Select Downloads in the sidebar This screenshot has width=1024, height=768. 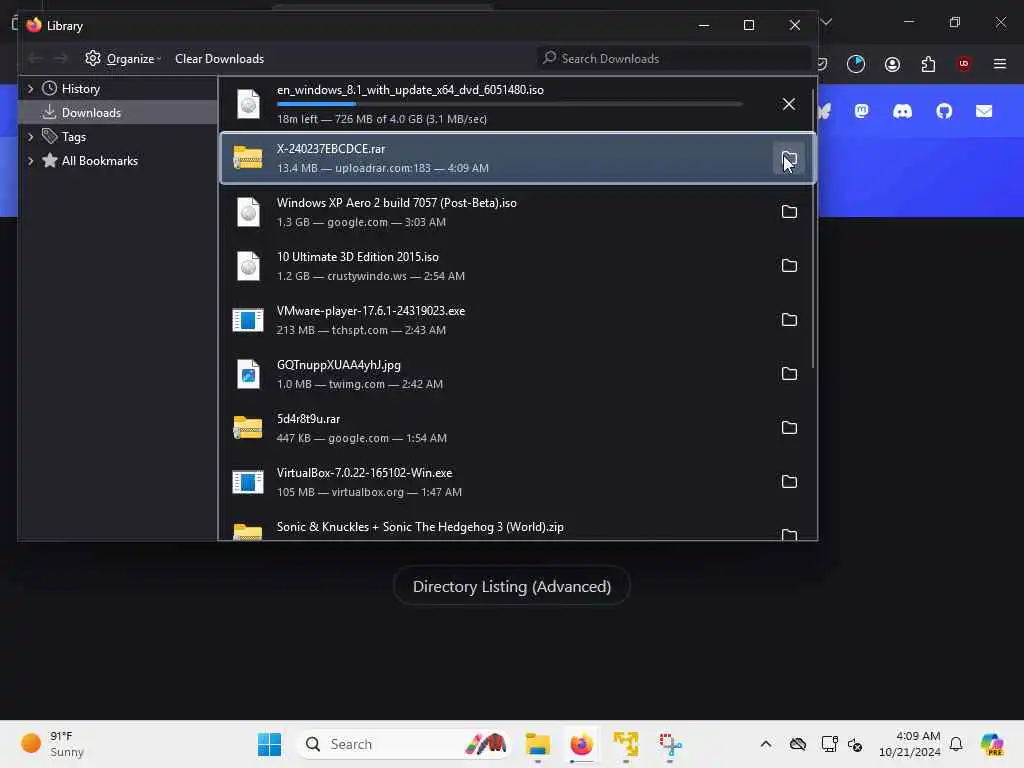click(x=118, y=112)
